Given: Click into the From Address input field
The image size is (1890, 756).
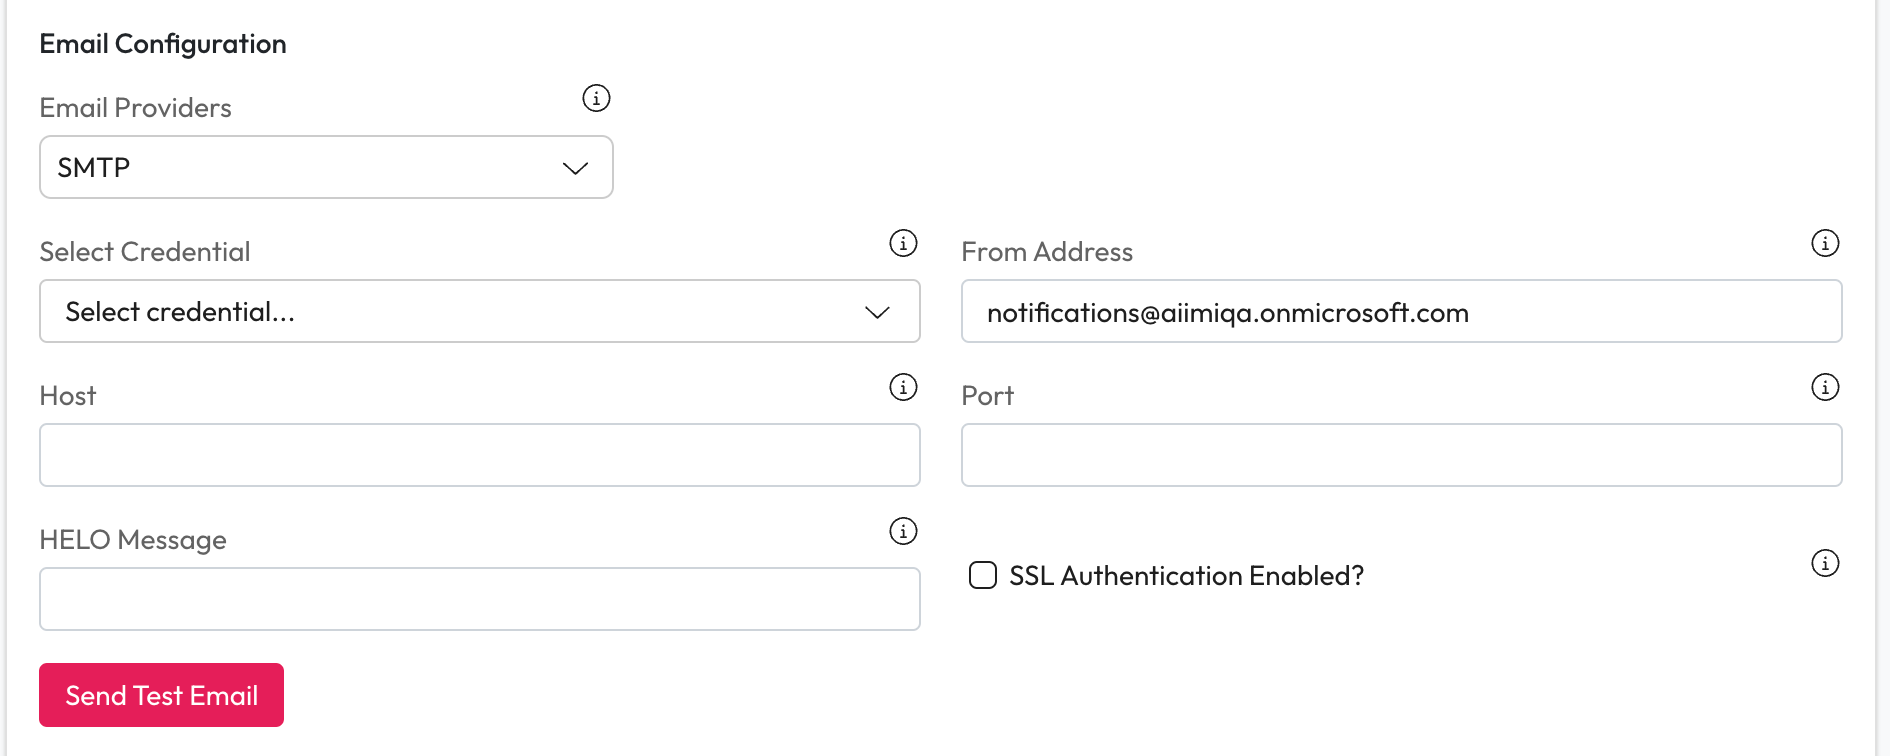Looking at the screenshot, I should [1400, 311].
